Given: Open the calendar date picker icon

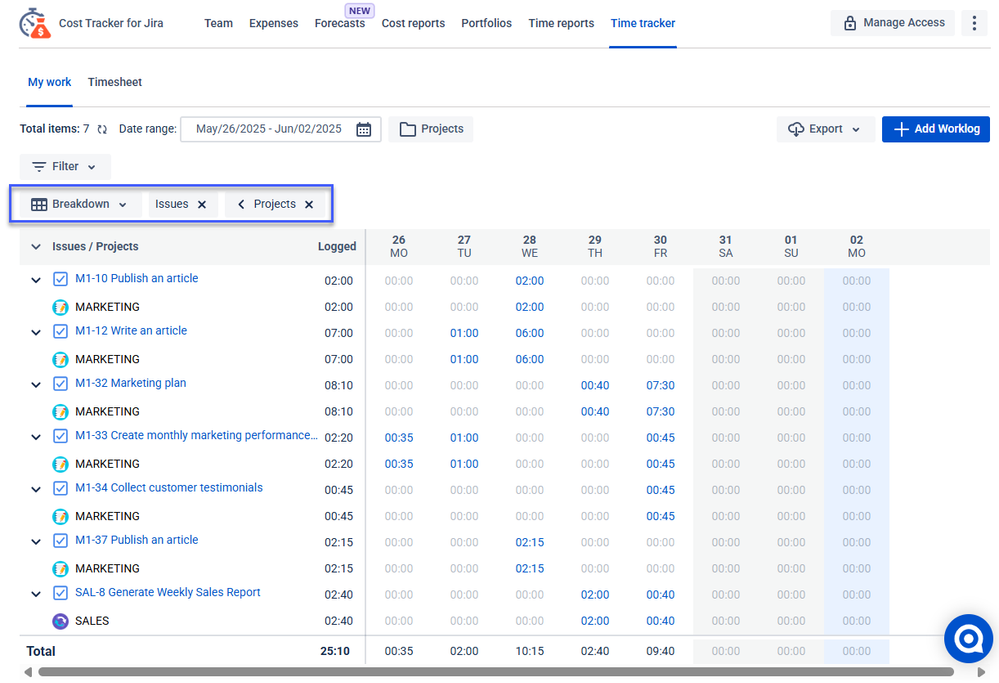Looking at the screenshot, I should pyautogui.click(x=364, y=129).
